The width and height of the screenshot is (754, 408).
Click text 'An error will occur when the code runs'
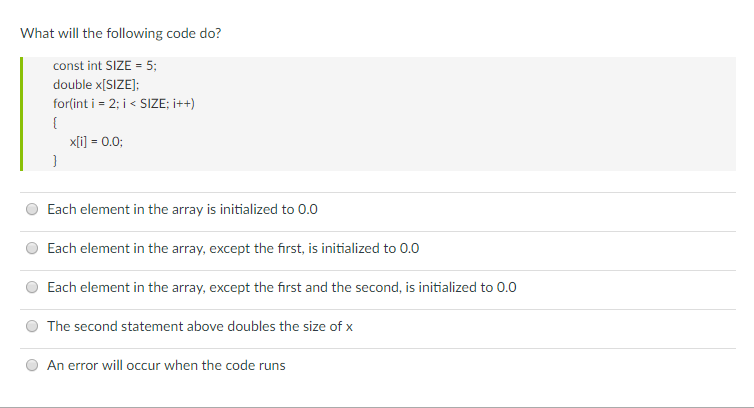click(166, 366)
